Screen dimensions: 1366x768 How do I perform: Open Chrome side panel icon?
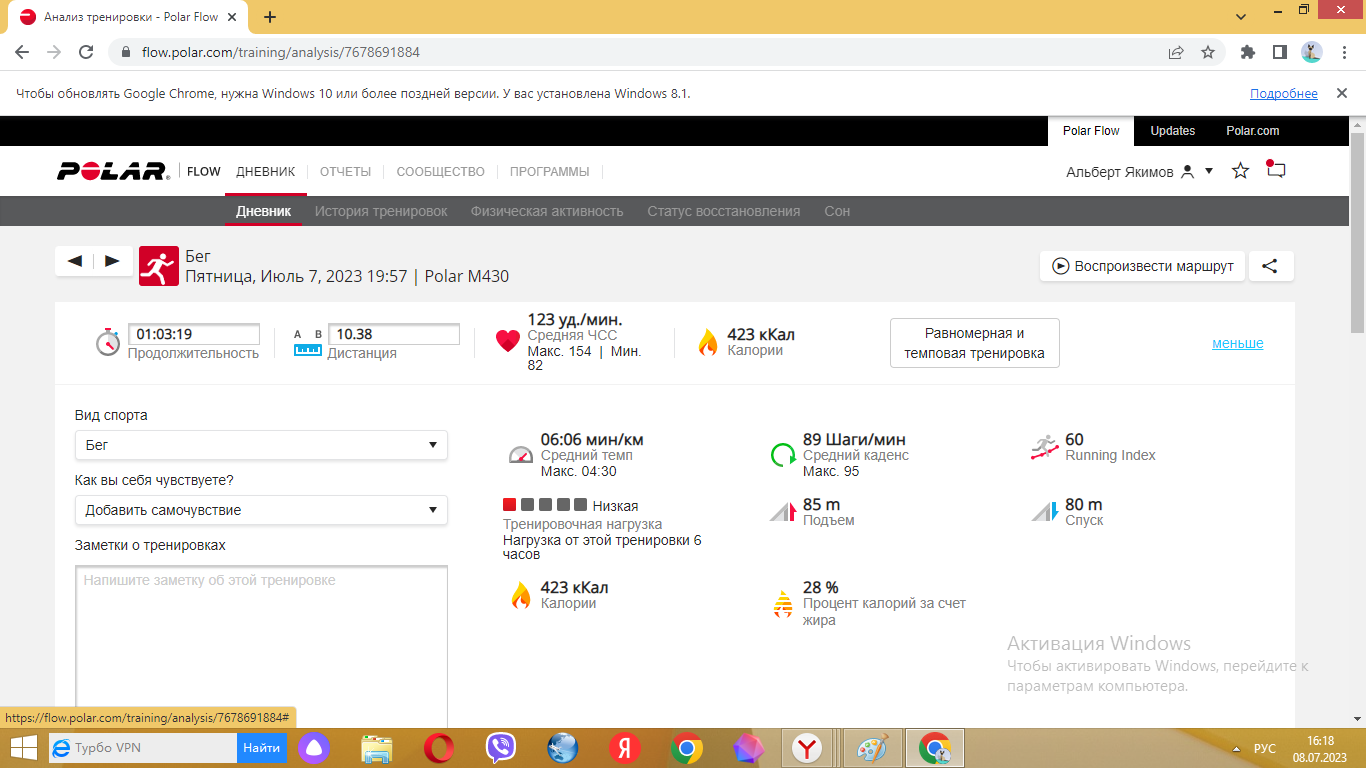point(1279,52)
